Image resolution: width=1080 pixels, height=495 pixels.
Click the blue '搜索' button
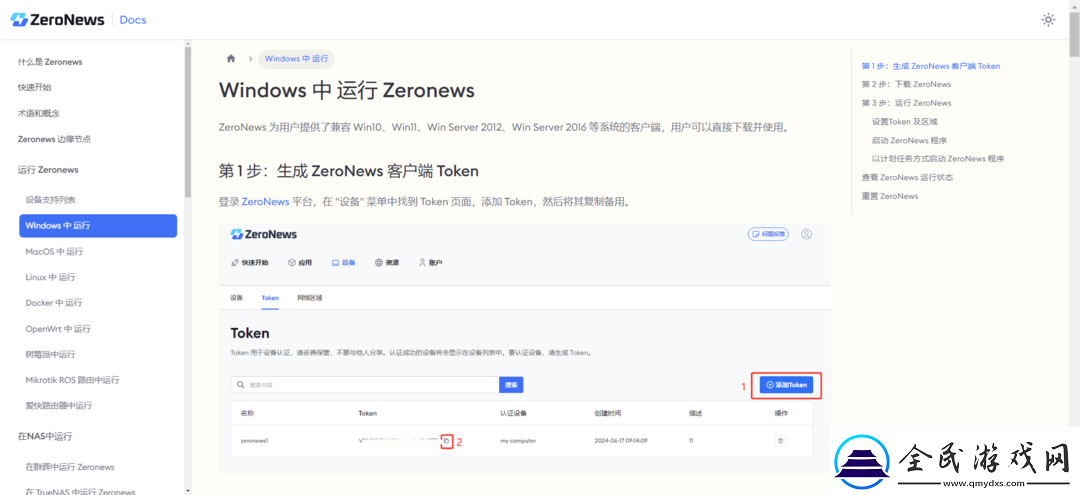click(511, 385)
